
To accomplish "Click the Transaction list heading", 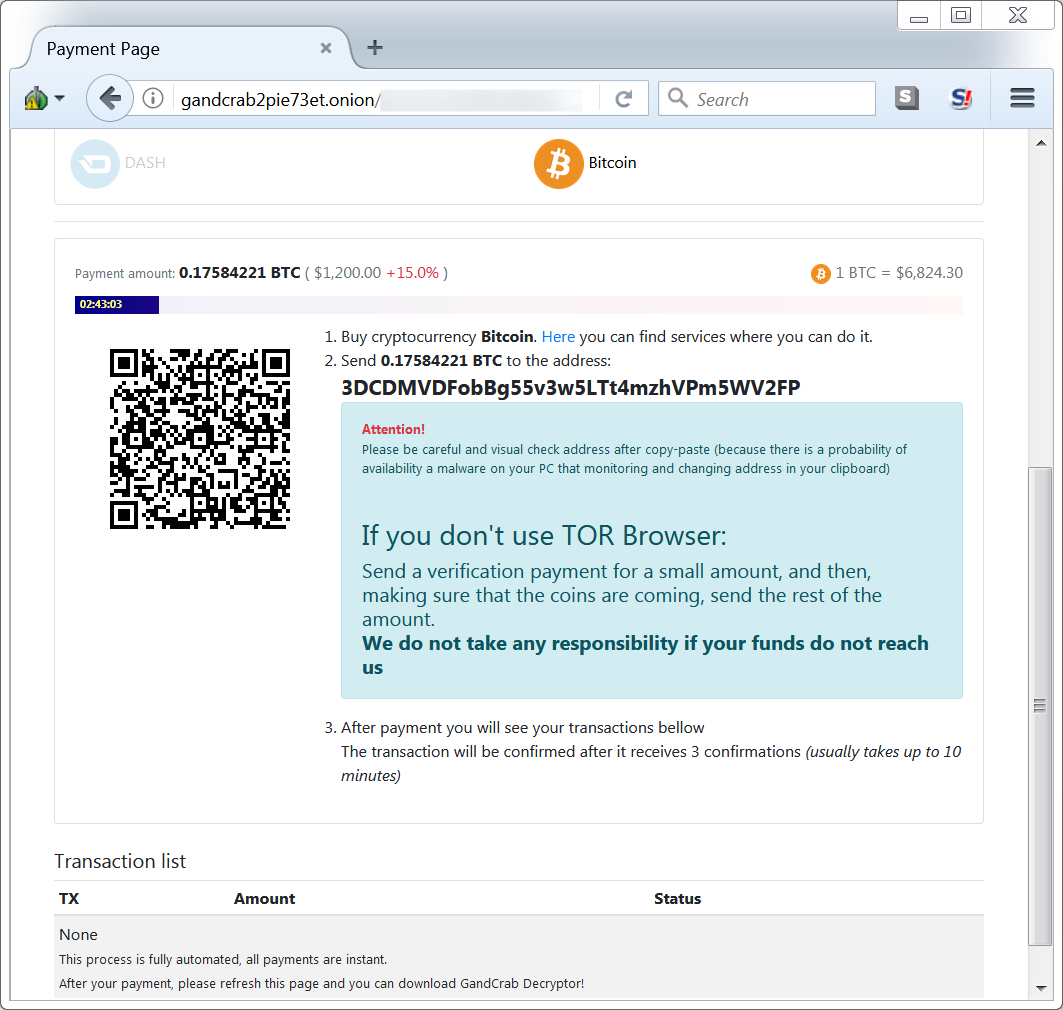I will point(120,861).
